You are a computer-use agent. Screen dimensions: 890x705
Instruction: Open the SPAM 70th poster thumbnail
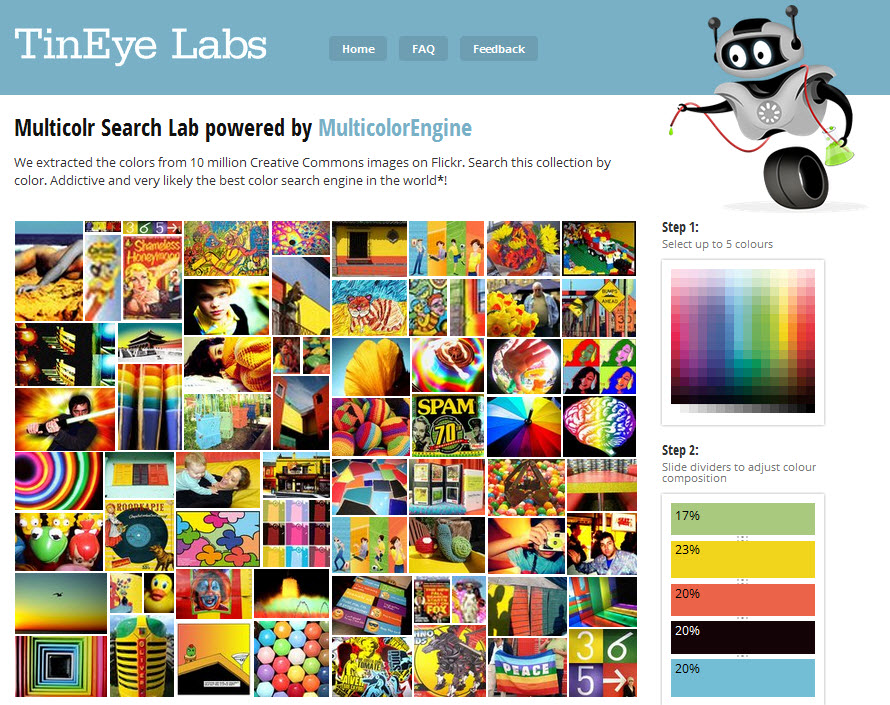(447, 426)
